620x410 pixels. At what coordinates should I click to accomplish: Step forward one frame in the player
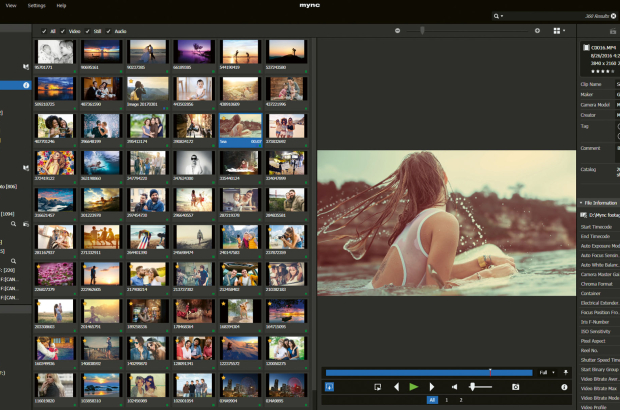(x=432, y=387)
